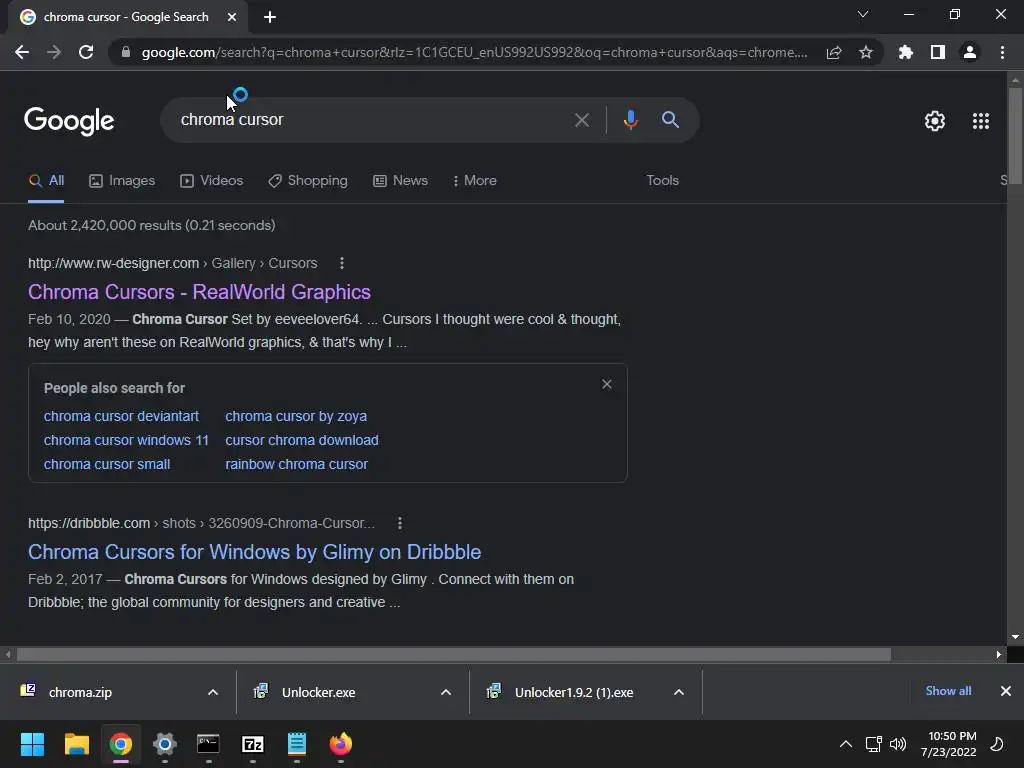Open File Explorer from the taskbar

point(76,744)
